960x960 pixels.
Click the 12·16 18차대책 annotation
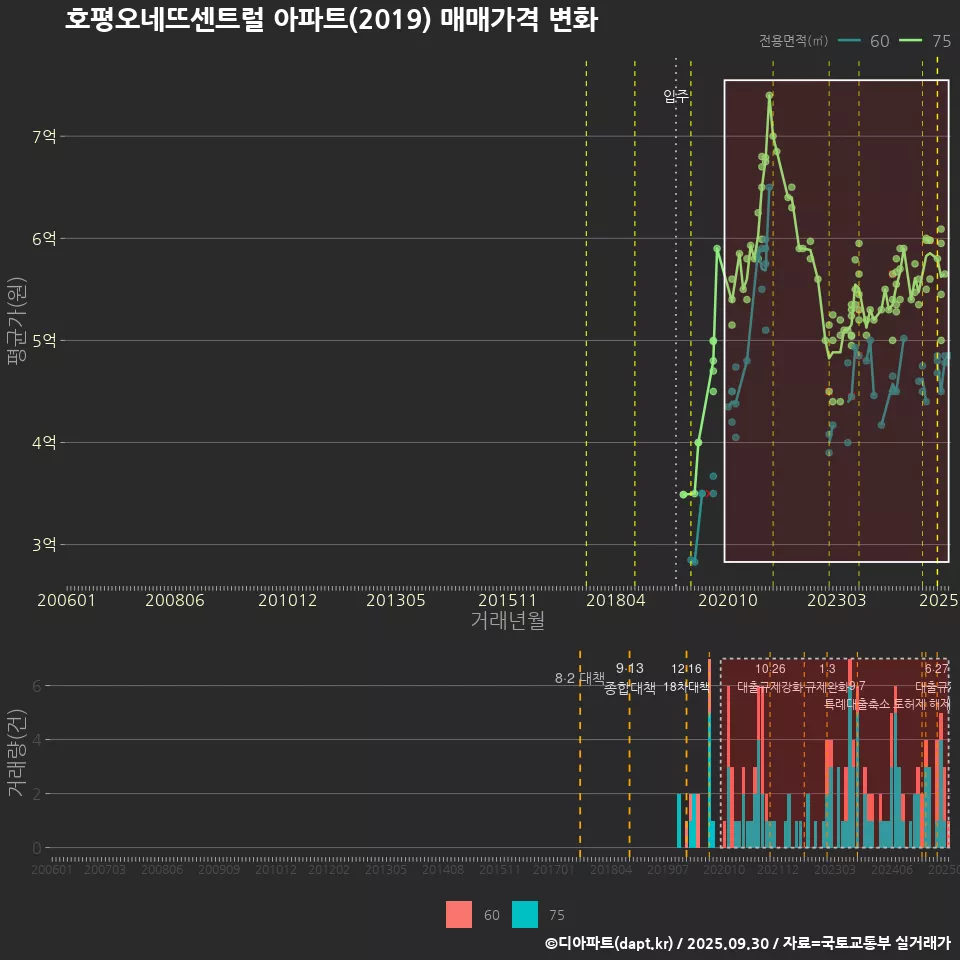click(x=686, y=678)
